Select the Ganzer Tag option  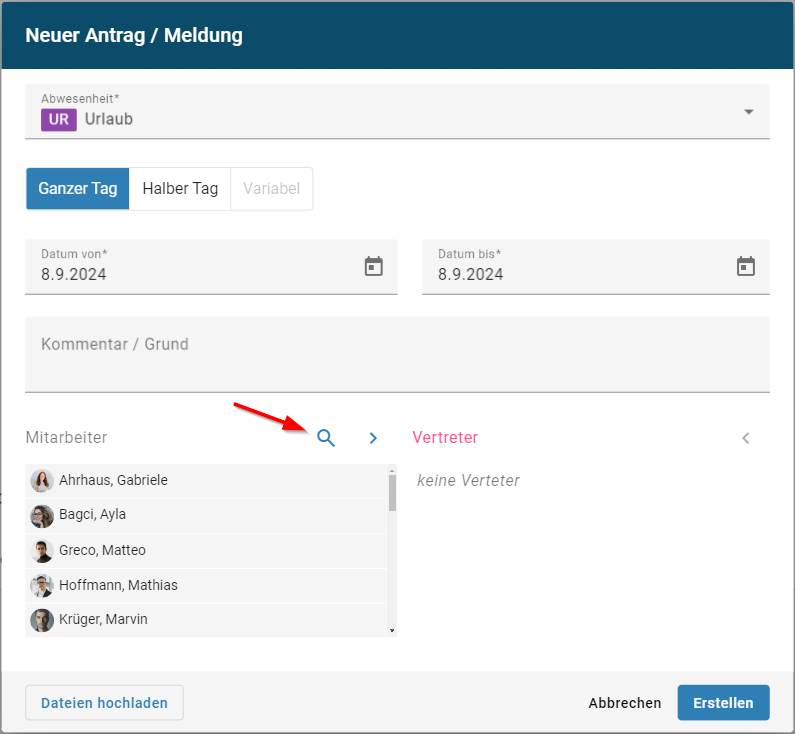click(78, 189)
